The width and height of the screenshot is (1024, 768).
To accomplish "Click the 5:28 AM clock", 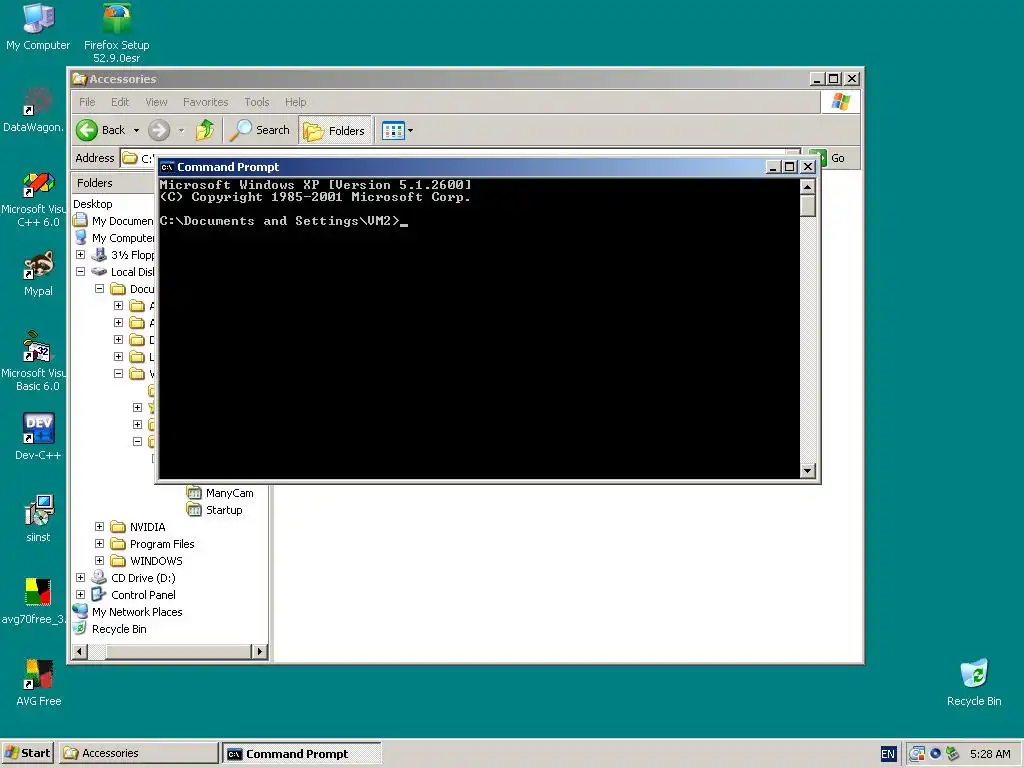I will [990, 754].
